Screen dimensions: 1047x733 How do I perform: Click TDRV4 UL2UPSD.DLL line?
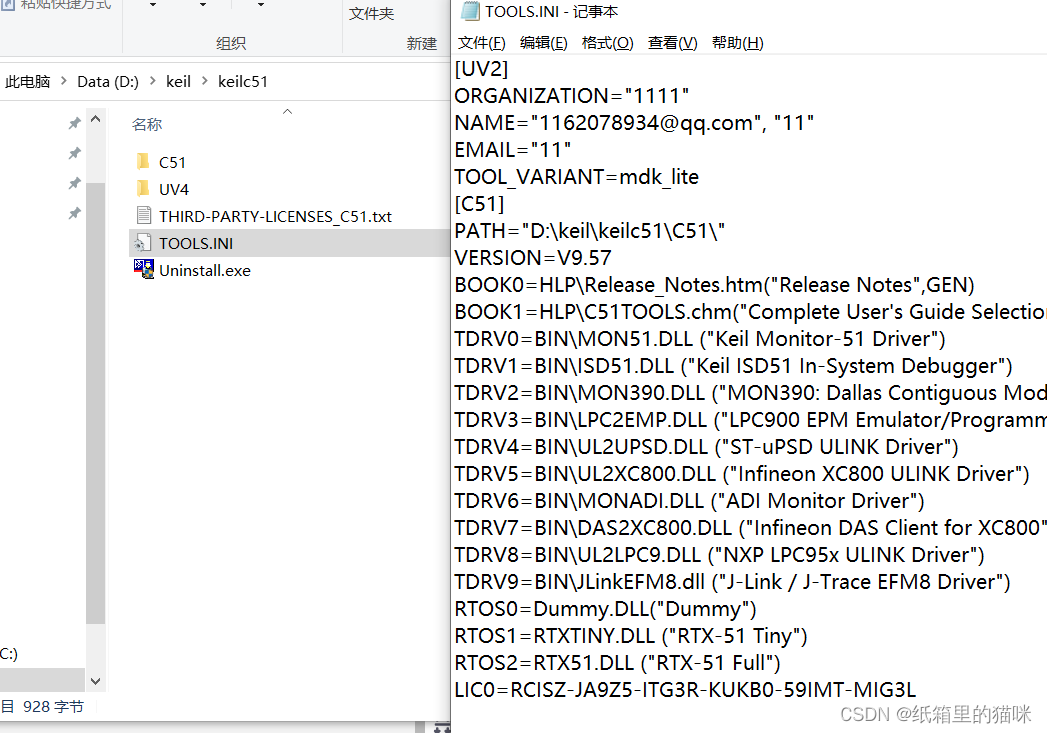point(706,447)
